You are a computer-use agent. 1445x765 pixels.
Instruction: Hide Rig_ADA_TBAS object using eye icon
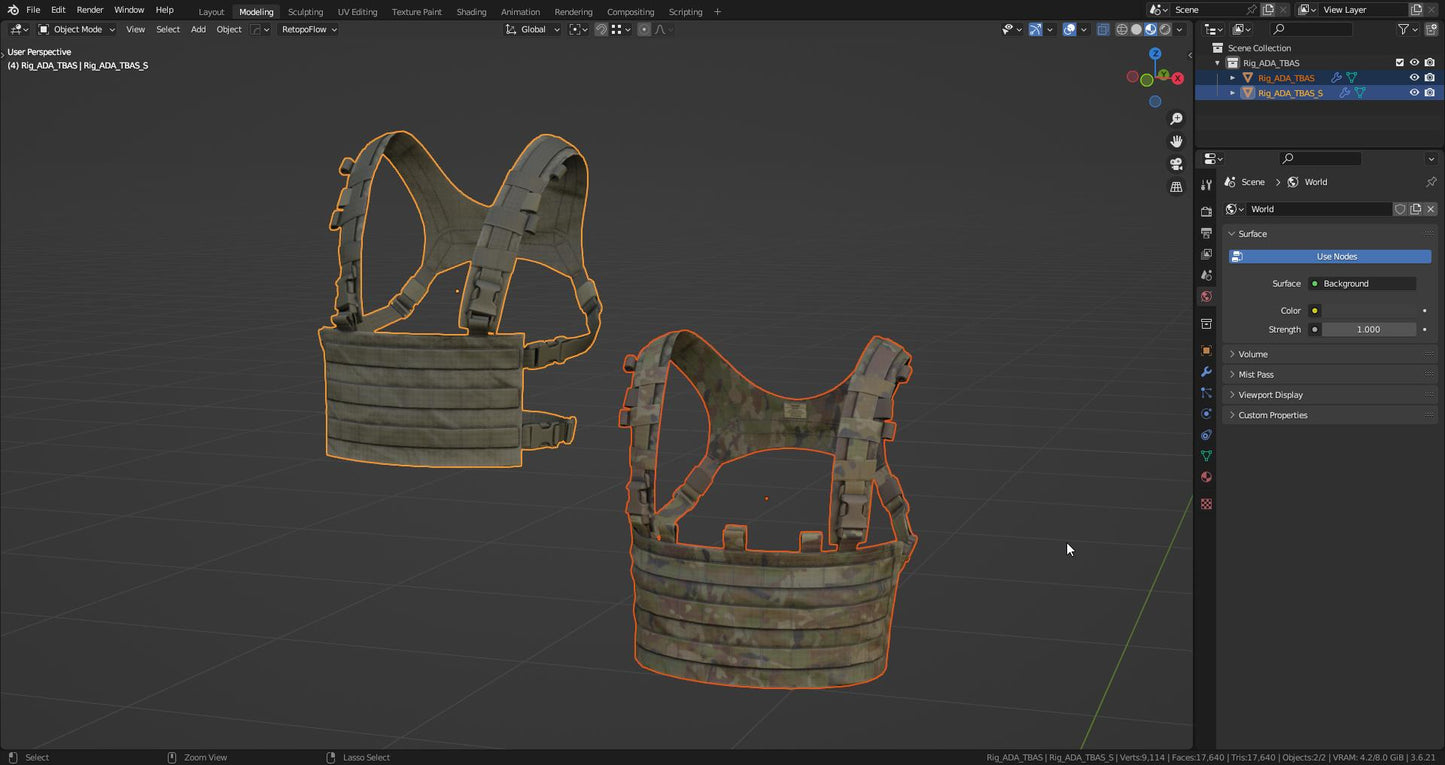pos(1414,78)
